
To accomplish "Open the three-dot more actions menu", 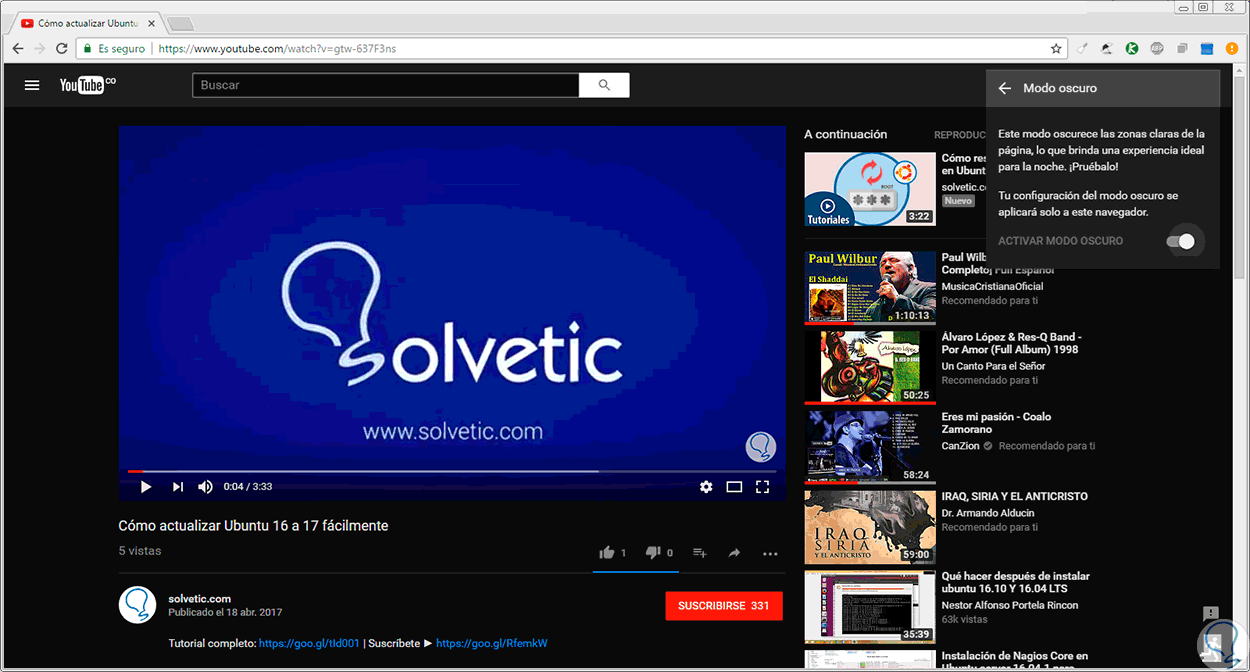I will click(x=770, y=553).
